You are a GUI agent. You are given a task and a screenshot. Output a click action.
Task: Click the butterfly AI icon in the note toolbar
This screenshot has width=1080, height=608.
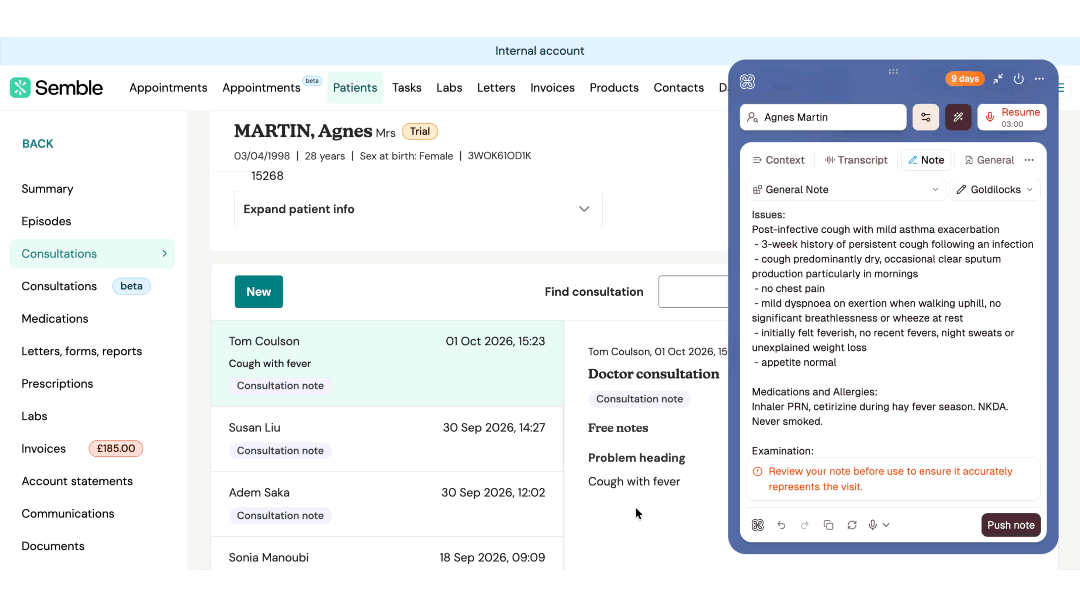coord(758,525)
